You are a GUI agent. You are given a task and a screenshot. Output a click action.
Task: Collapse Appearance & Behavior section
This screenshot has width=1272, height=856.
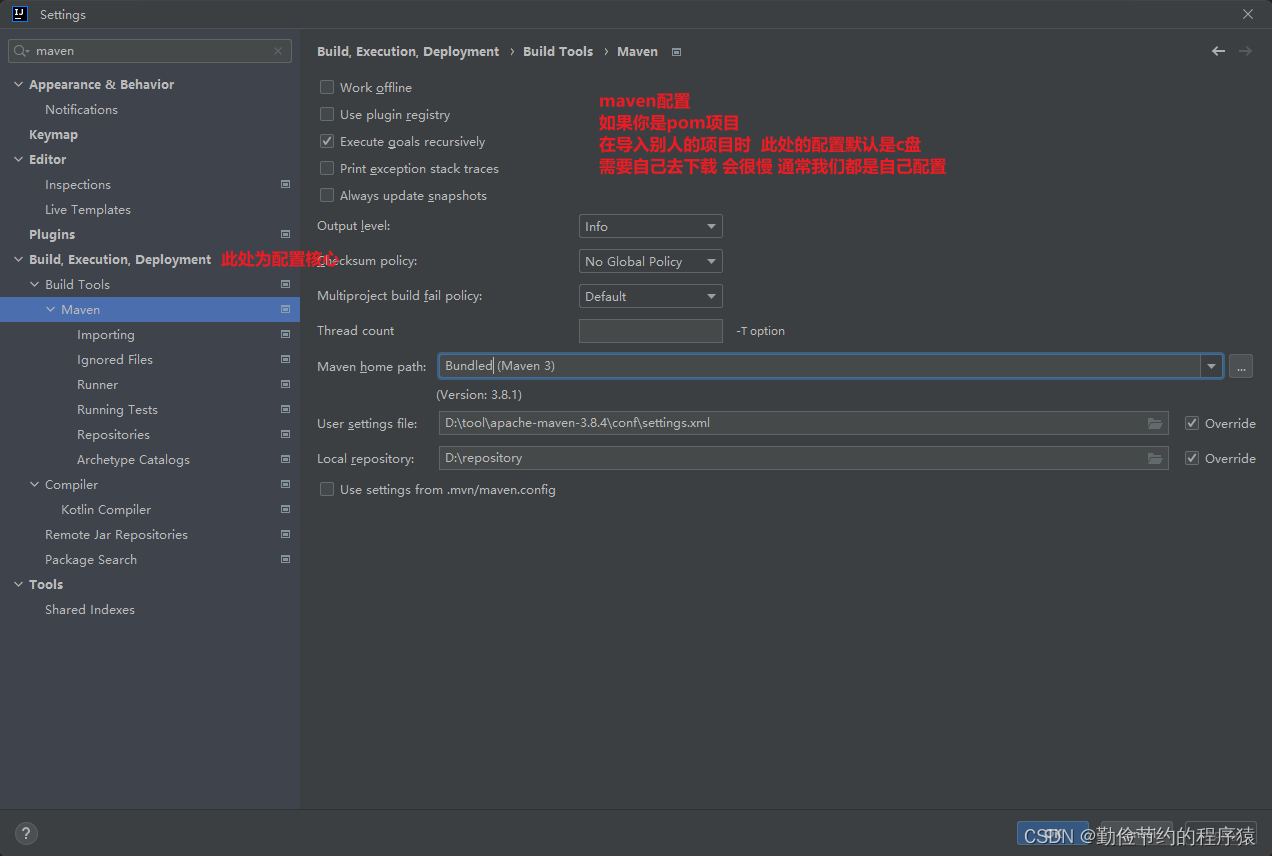tap(18, 84)
